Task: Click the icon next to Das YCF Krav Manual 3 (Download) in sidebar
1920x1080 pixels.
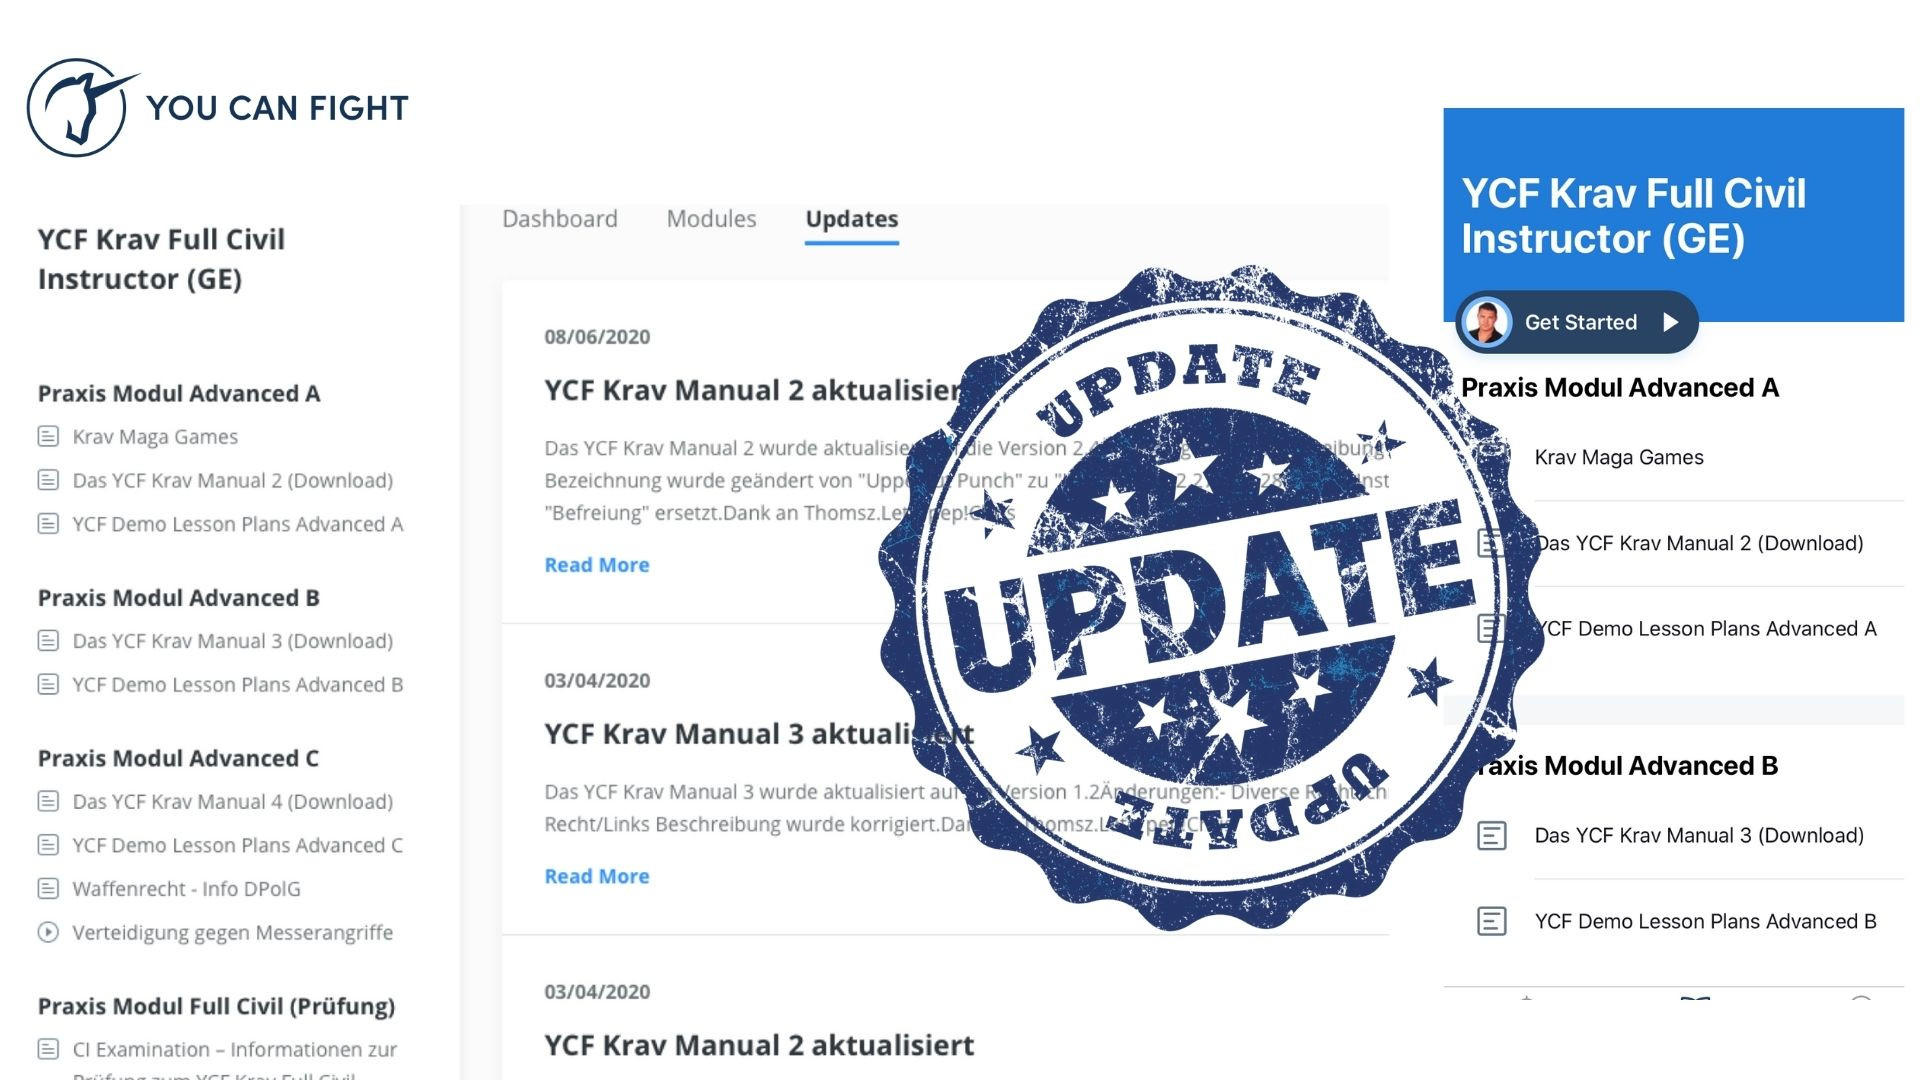Action: 48,641
